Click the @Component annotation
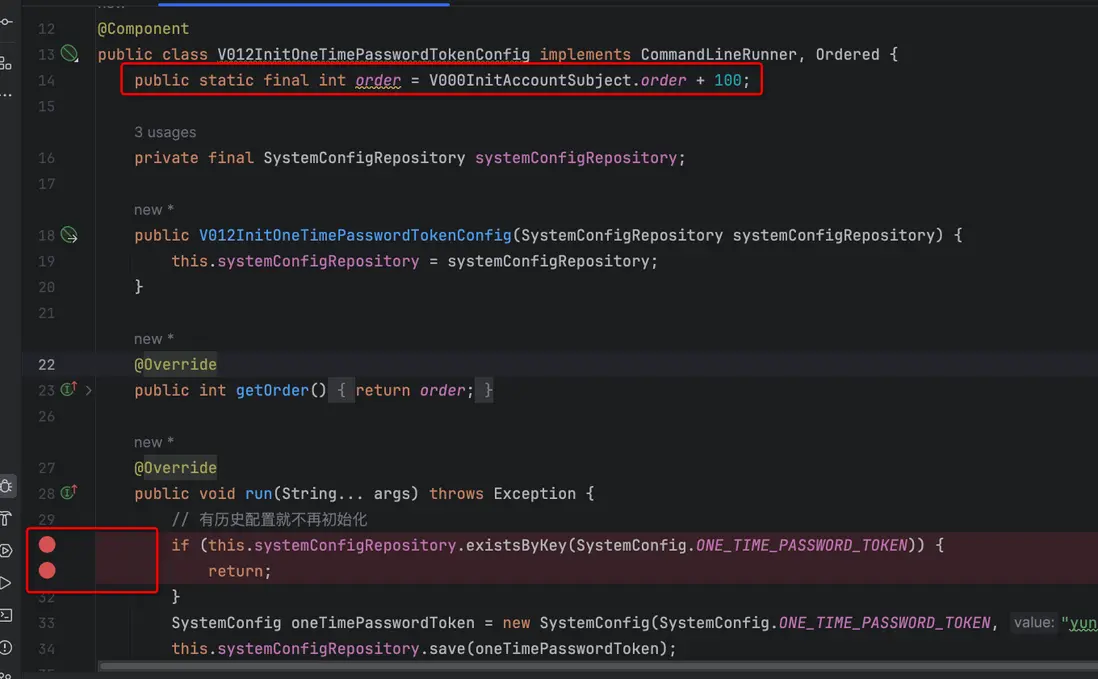Screen dimensions: 1098x679 click(x=143, y=29)
